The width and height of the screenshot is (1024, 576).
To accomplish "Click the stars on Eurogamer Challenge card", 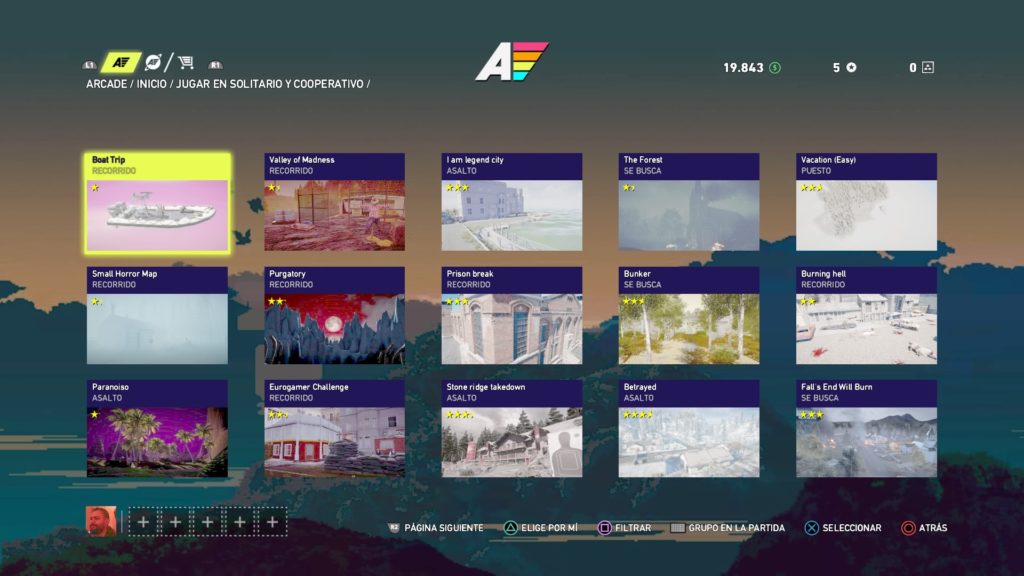I will [x=278, y=415].
